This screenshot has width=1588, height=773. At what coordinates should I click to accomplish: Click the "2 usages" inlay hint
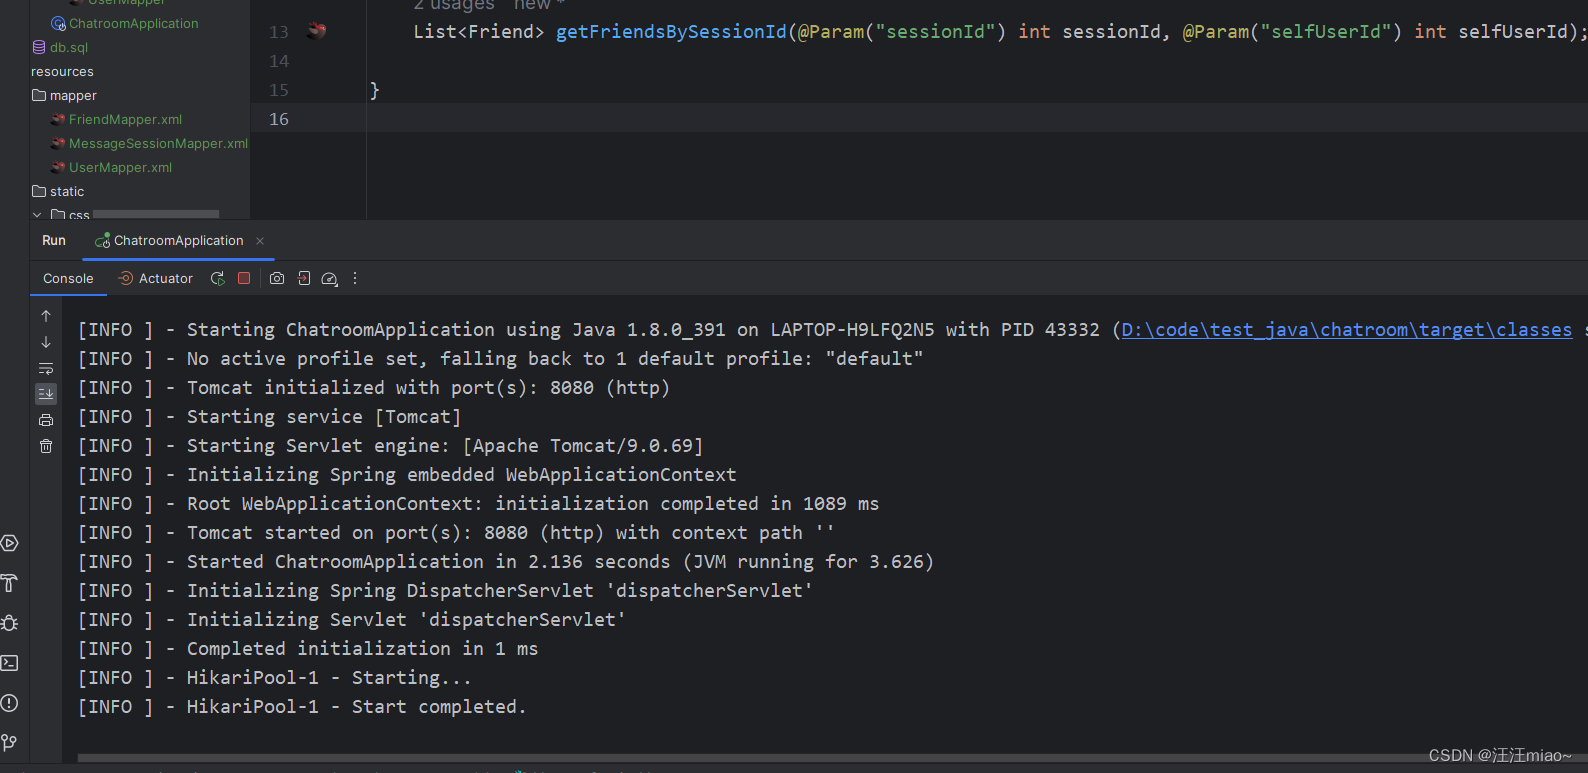coord(454,5)
